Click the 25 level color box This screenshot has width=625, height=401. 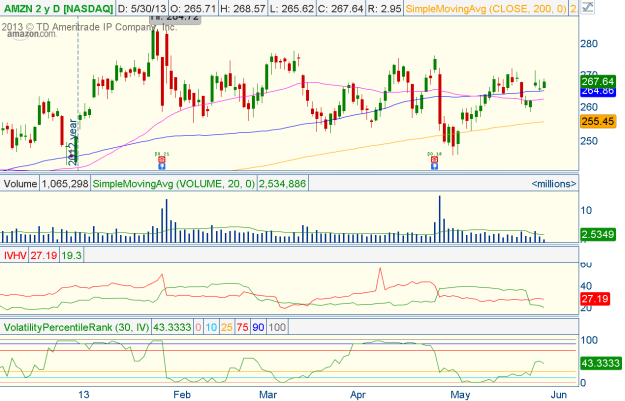[225, 327]
